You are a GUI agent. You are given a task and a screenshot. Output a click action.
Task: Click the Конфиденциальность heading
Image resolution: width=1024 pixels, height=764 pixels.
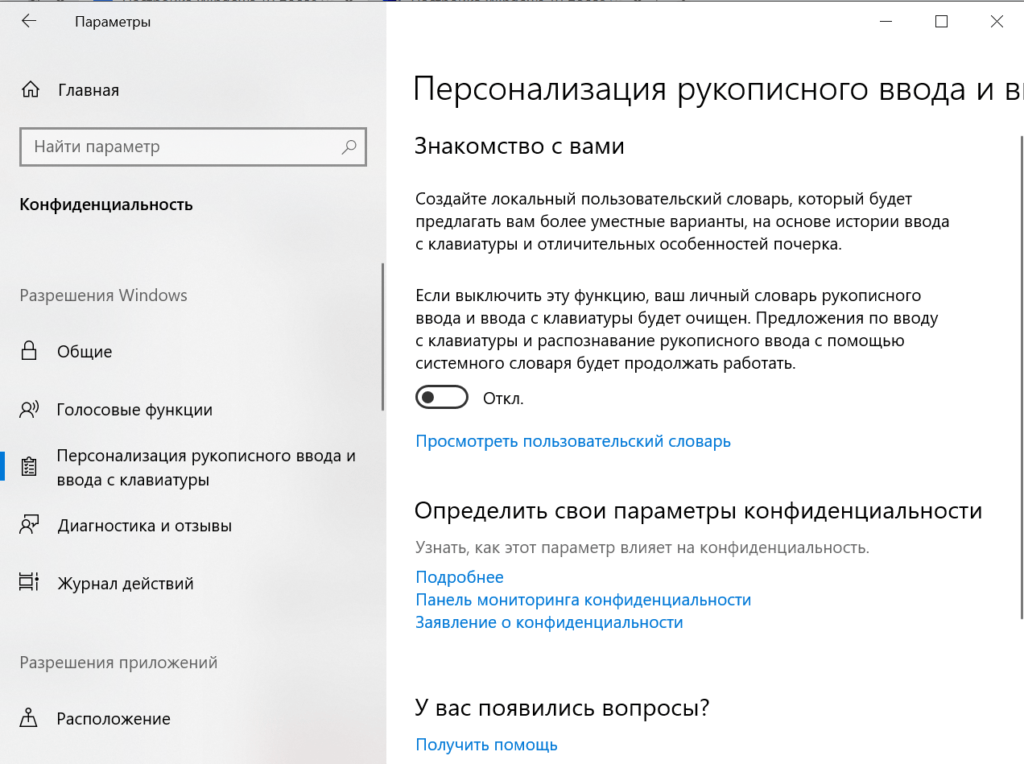[106, 204]
